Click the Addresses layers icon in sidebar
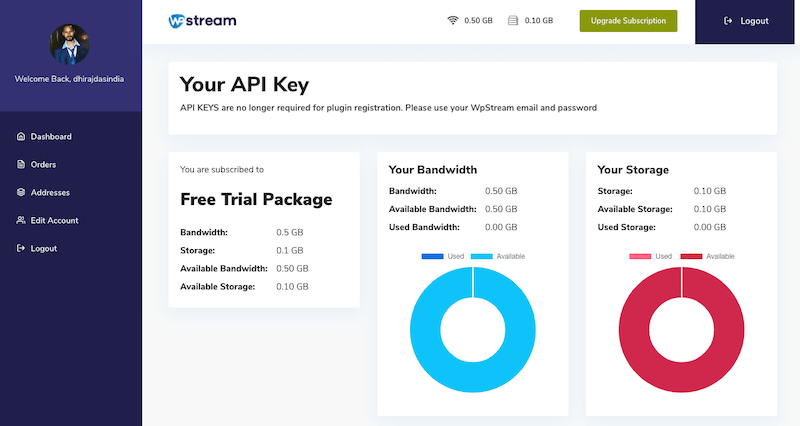800x426 pixels. pyautogui.click(x=21, y=192)
